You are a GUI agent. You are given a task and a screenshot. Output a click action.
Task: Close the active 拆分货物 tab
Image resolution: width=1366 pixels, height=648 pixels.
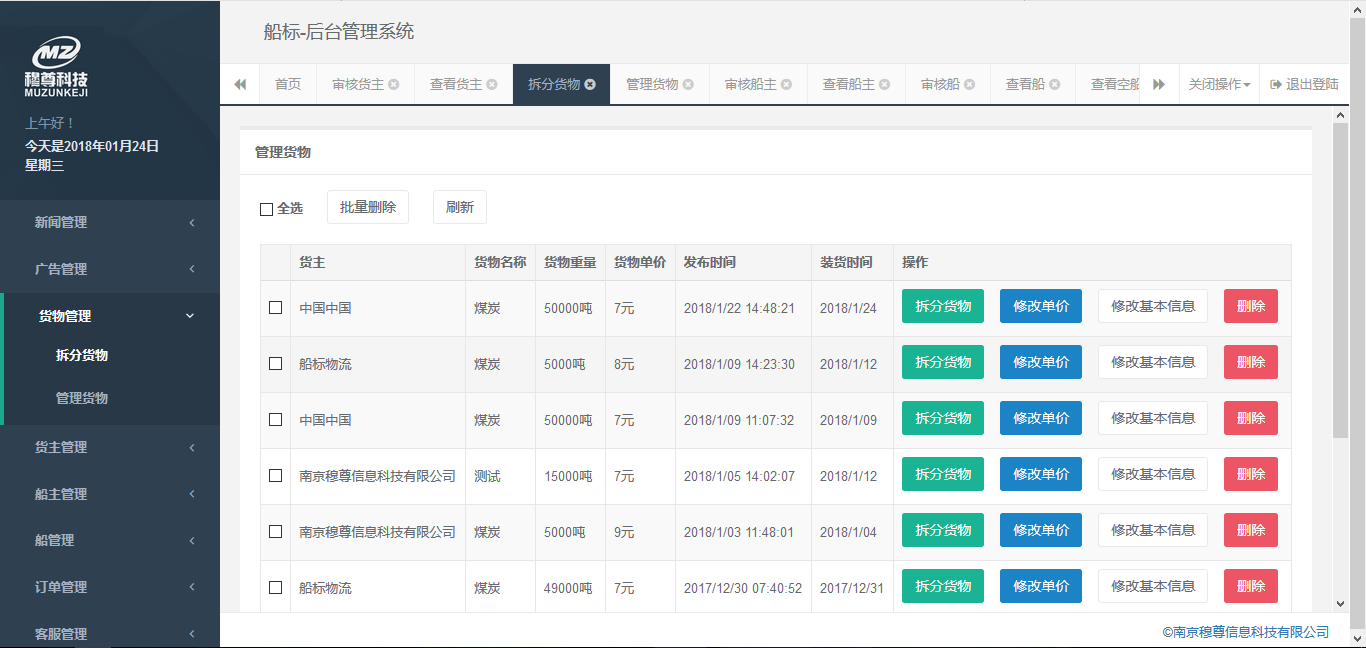point(590,85)
